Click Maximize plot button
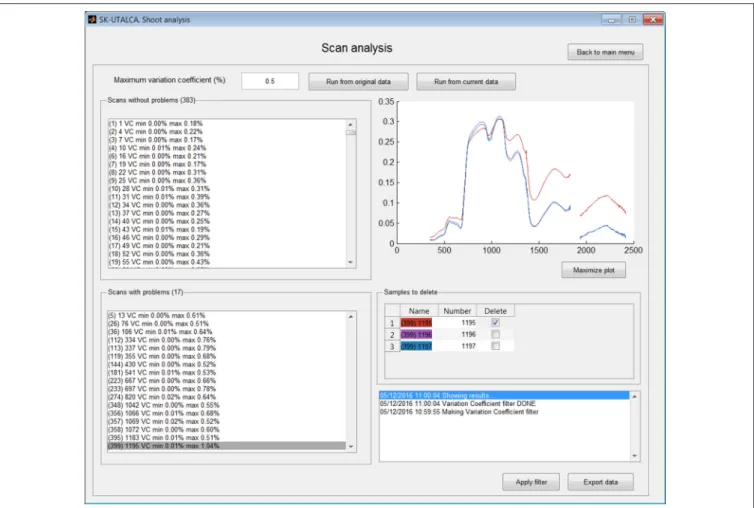754x508 pixels. pyautogui.click(x=593, y=270)
